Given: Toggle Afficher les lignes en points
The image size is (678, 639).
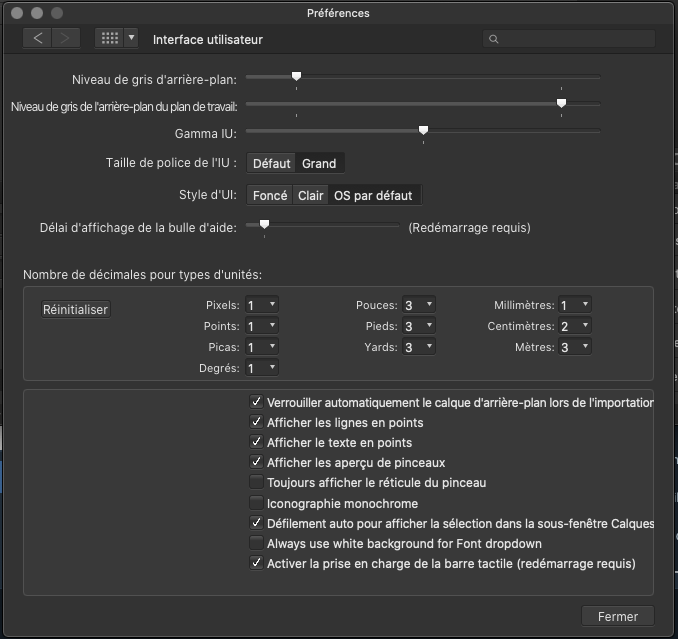Looking at the screenshot, I should coord(256,422).
